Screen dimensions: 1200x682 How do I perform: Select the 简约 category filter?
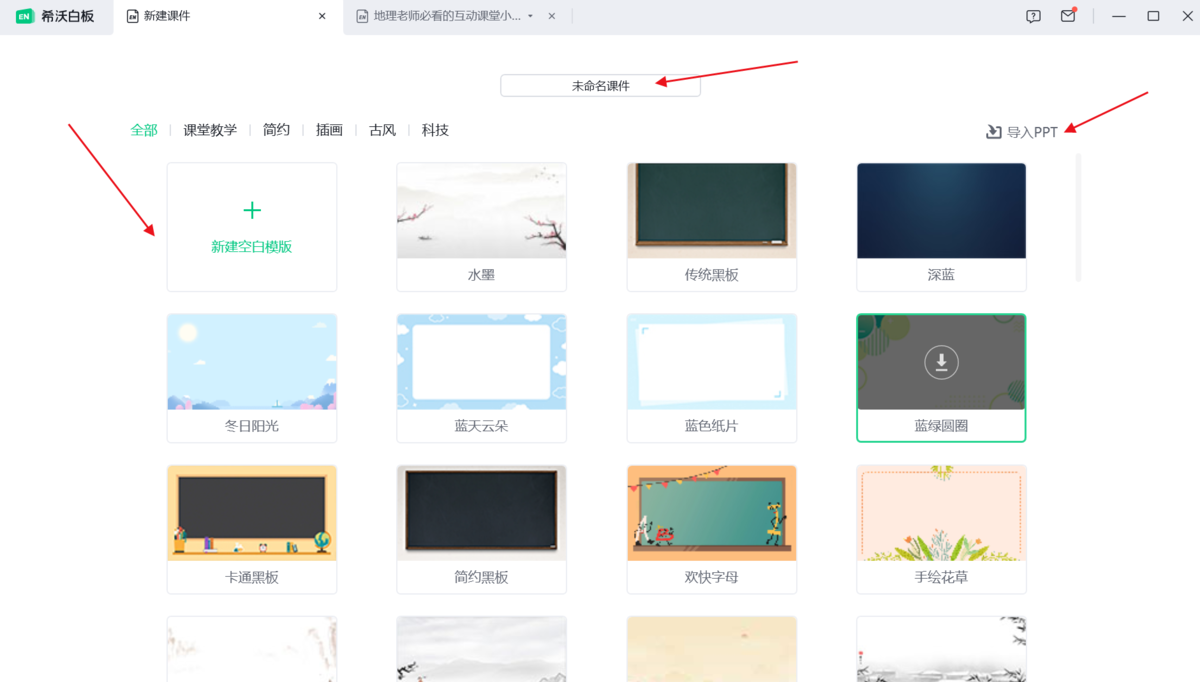(276, 130)
